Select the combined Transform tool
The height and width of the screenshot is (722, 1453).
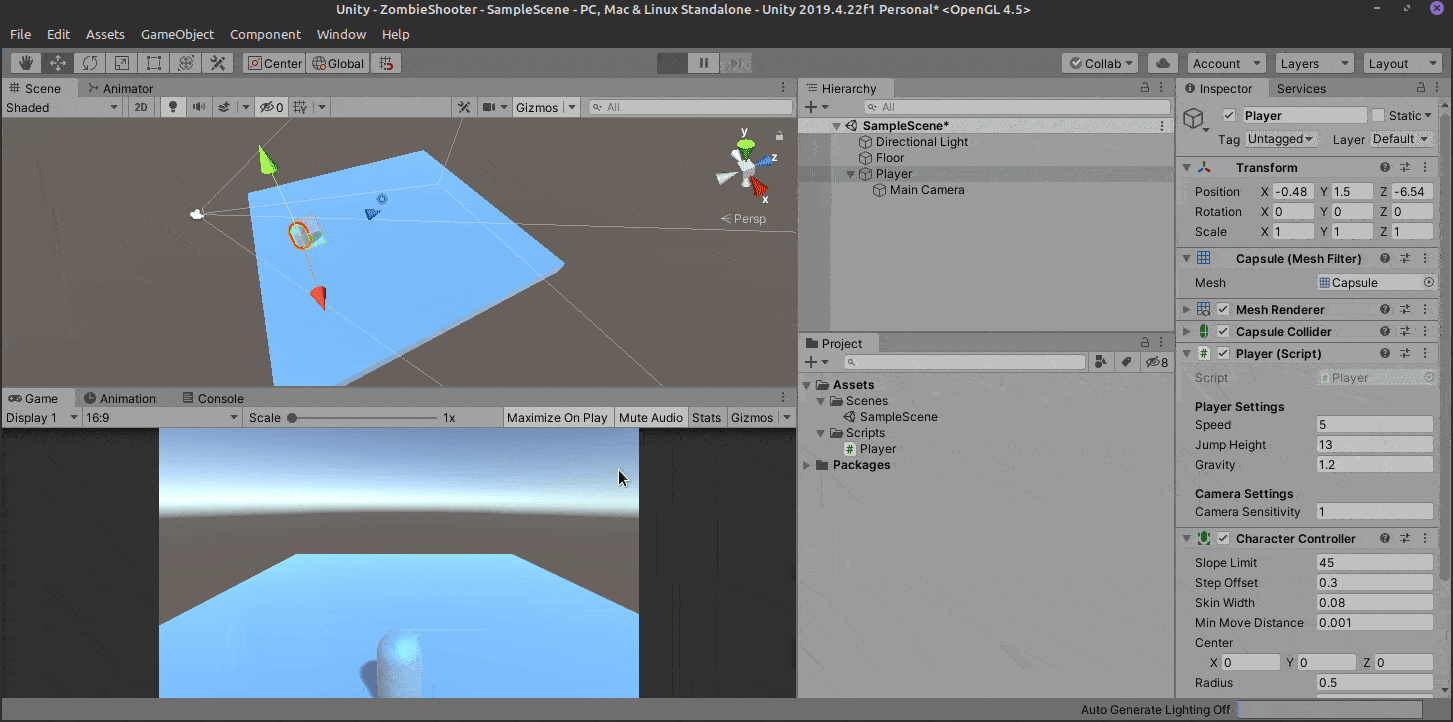185,63
